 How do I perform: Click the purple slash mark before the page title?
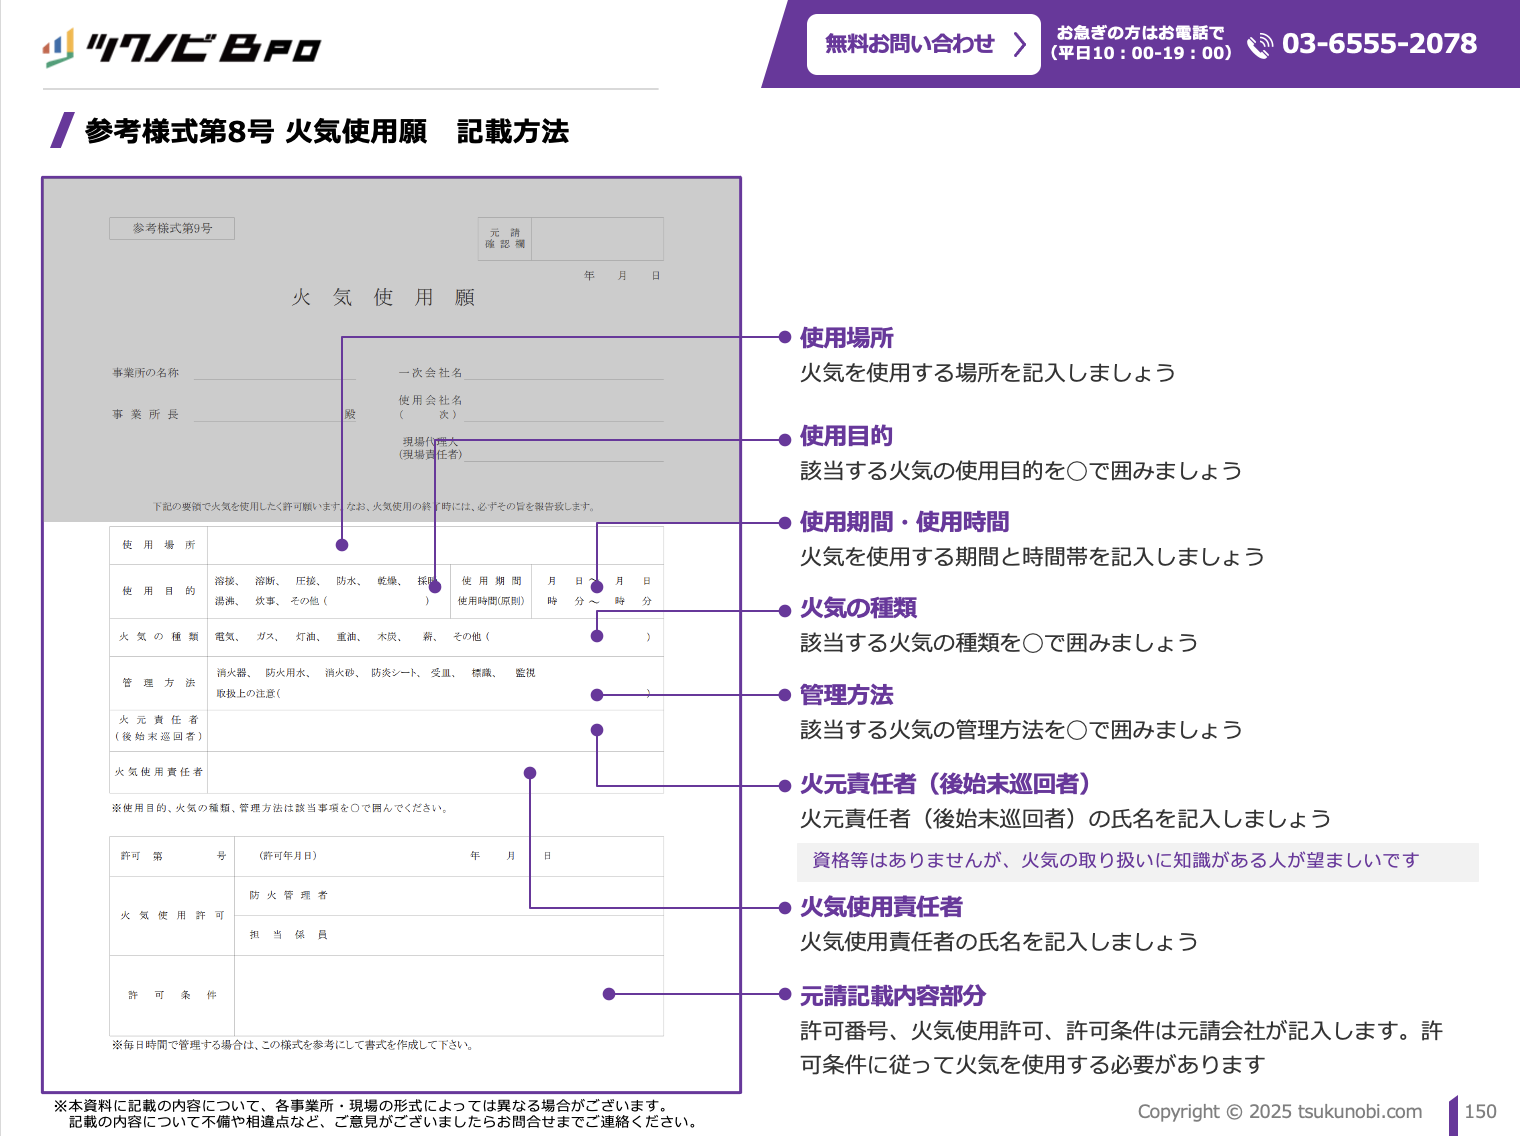62,130
